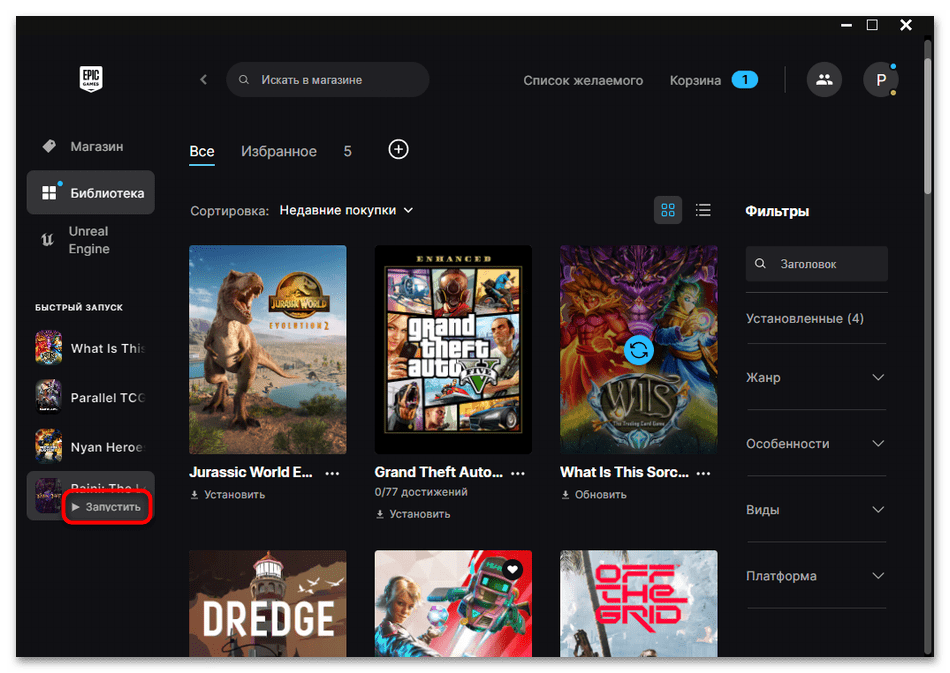Click the 'БЫСТРЫЙ ЗАПУСК' heading
Viewport: 950px width, 673px height.
coord(79,307)
